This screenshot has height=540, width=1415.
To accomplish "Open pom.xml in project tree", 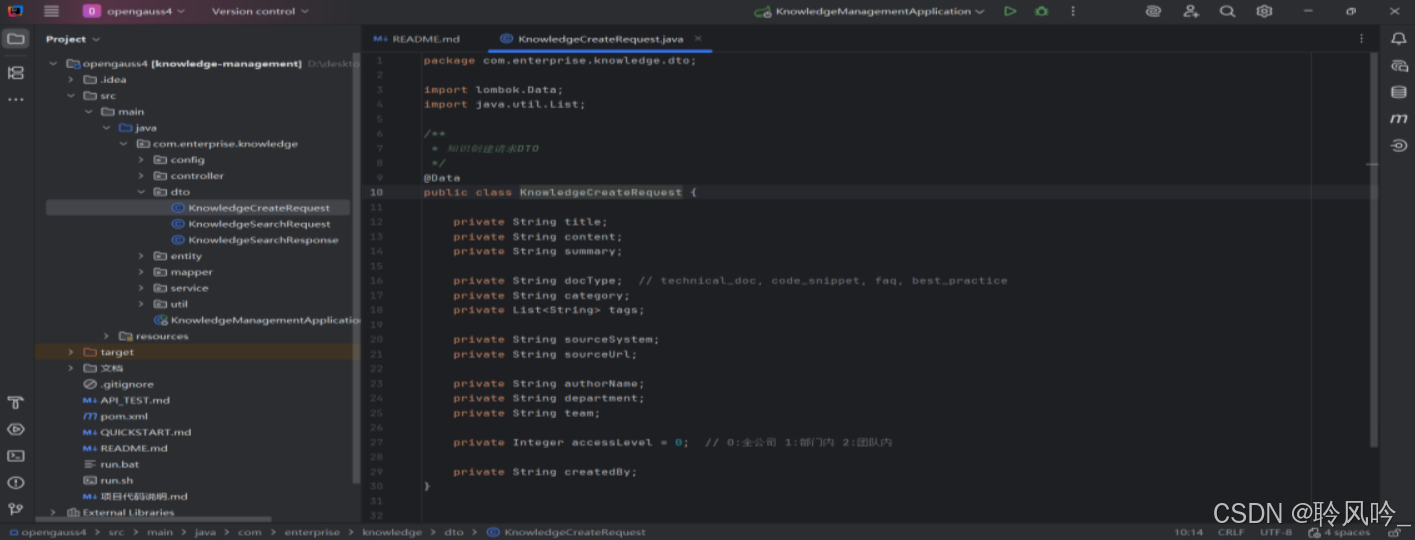I will pos(116,416).
